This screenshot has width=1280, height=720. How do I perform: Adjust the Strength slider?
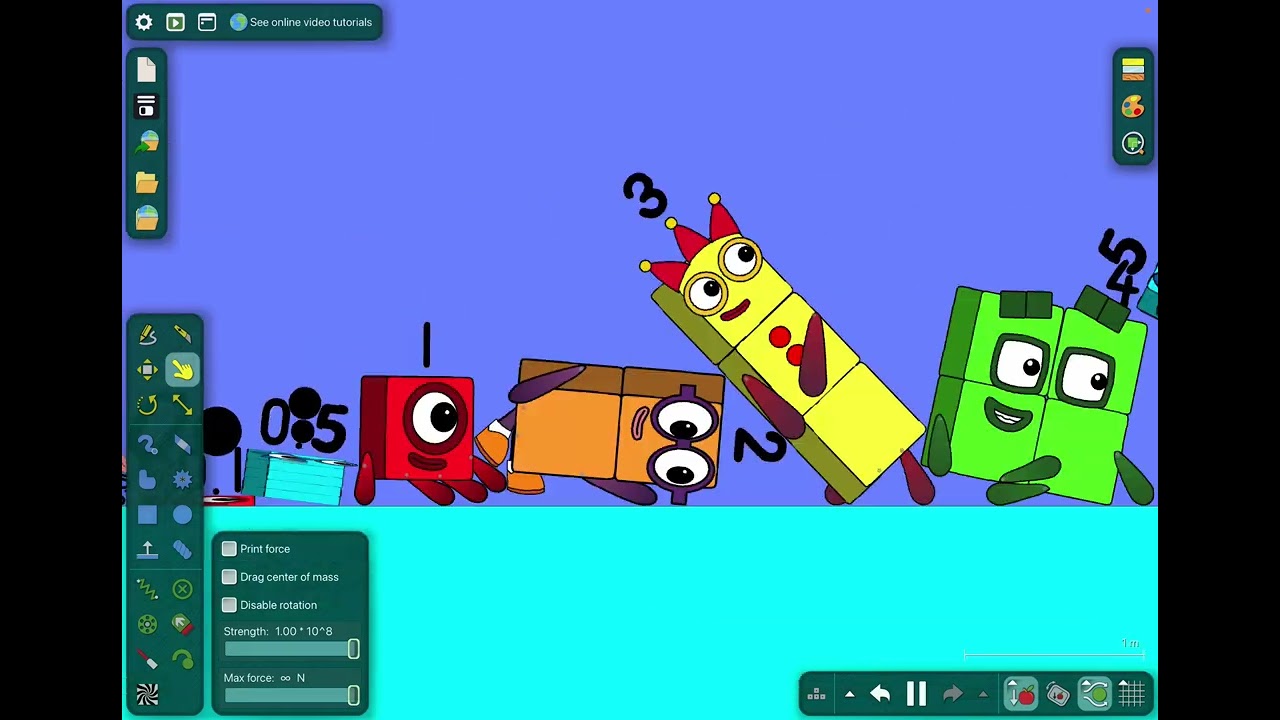click(290, 650)
